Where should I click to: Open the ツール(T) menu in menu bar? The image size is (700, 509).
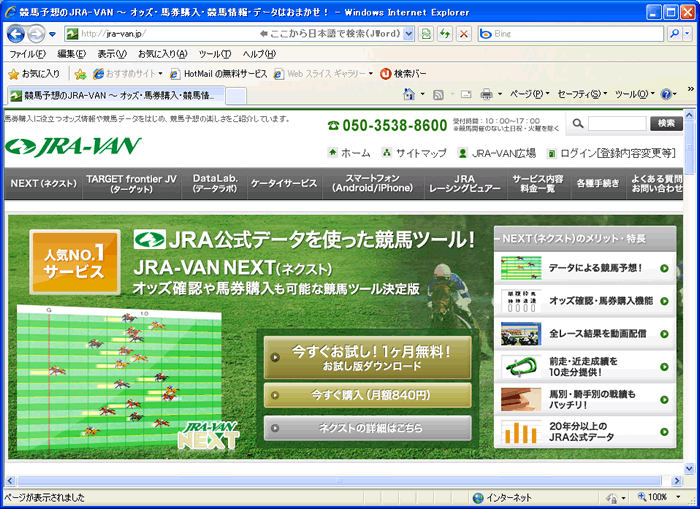(x=215, y=54)
